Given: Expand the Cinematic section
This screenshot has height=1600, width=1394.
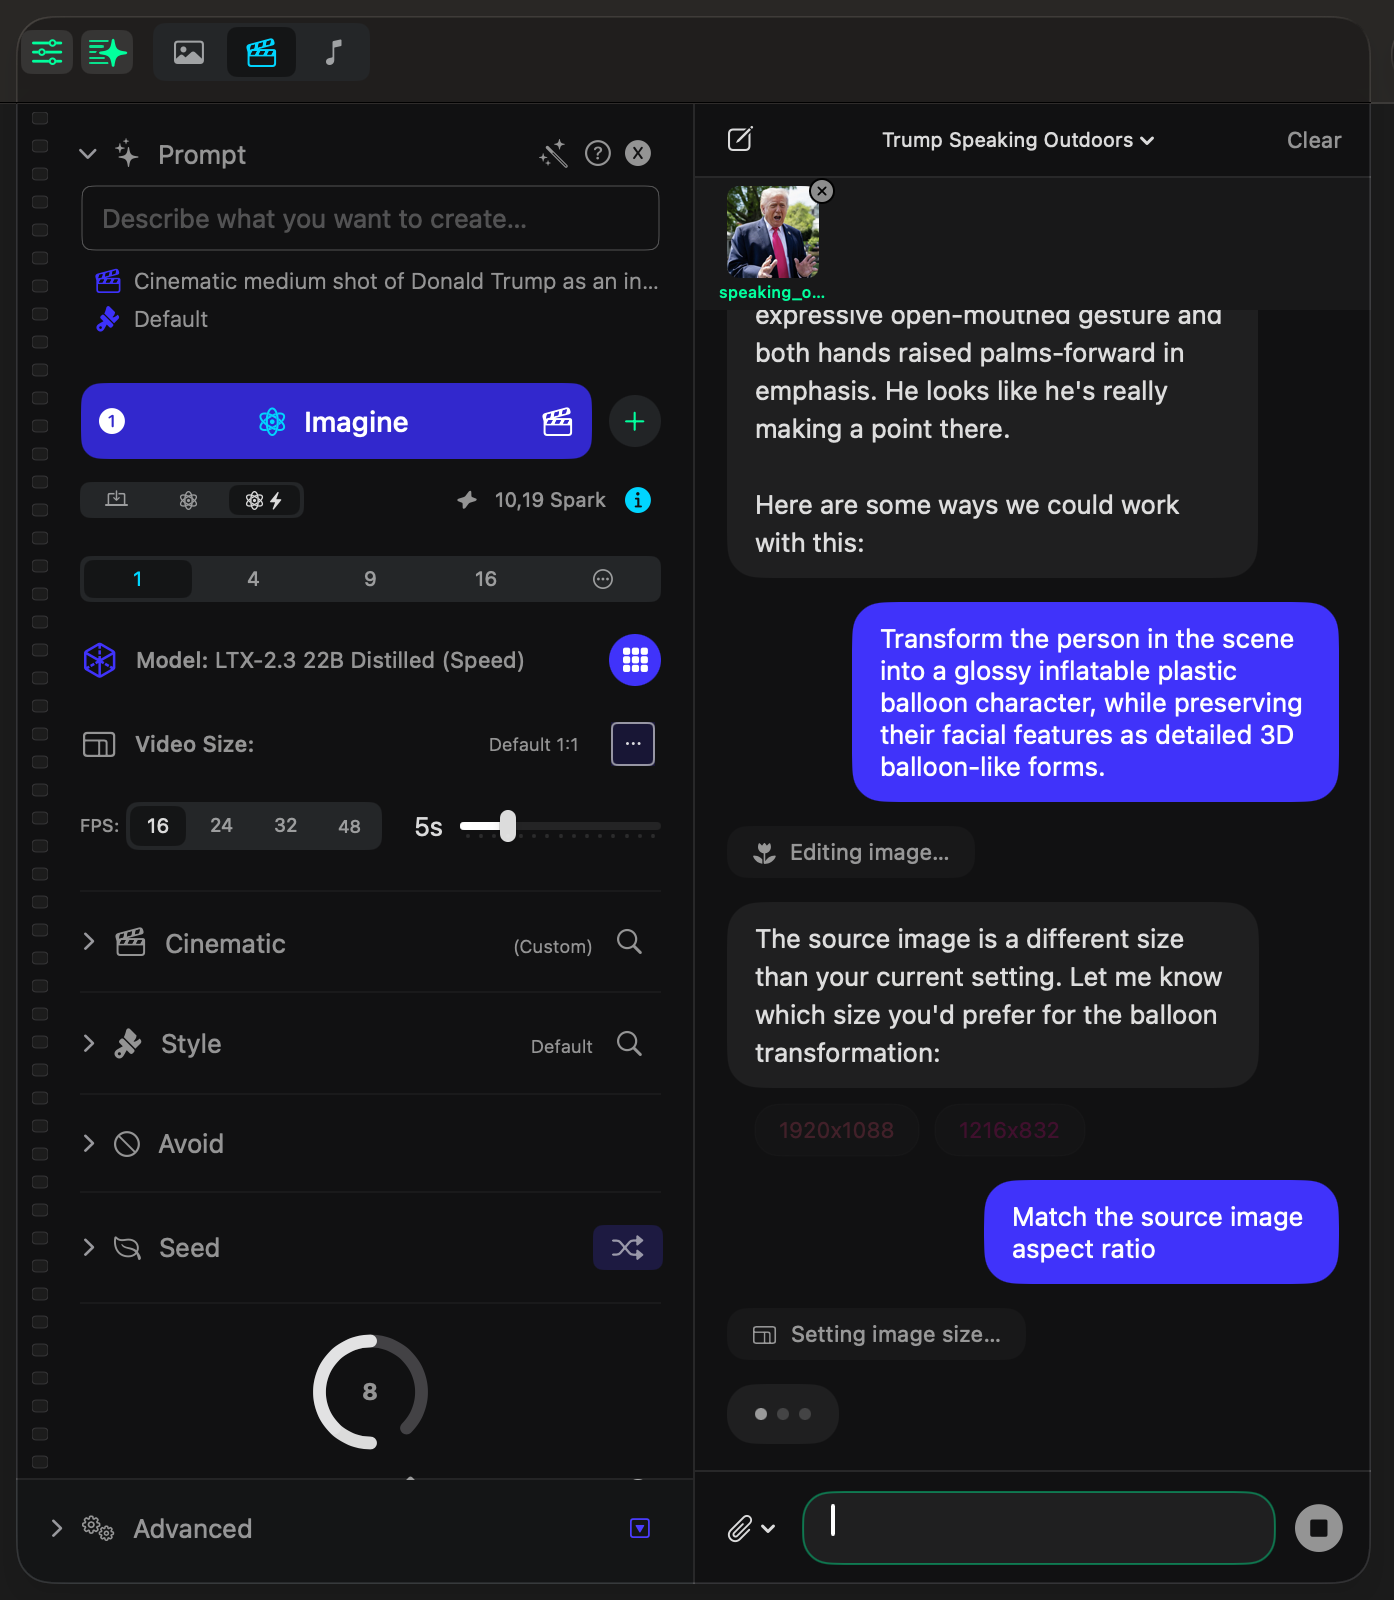Looking at the screenshot, I should coord(89,943).
